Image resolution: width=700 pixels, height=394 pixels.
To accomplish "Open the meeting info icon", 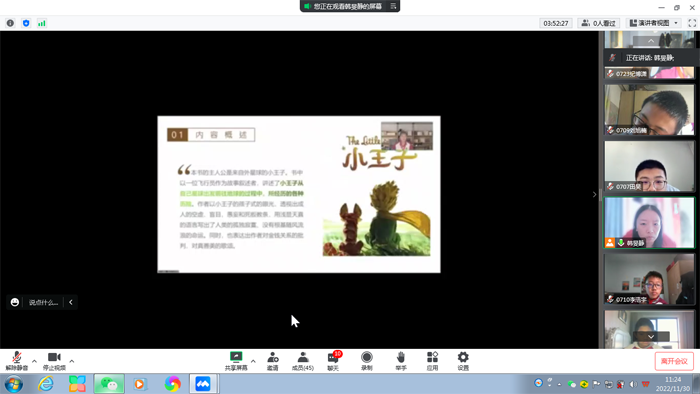I will [10, 23].
